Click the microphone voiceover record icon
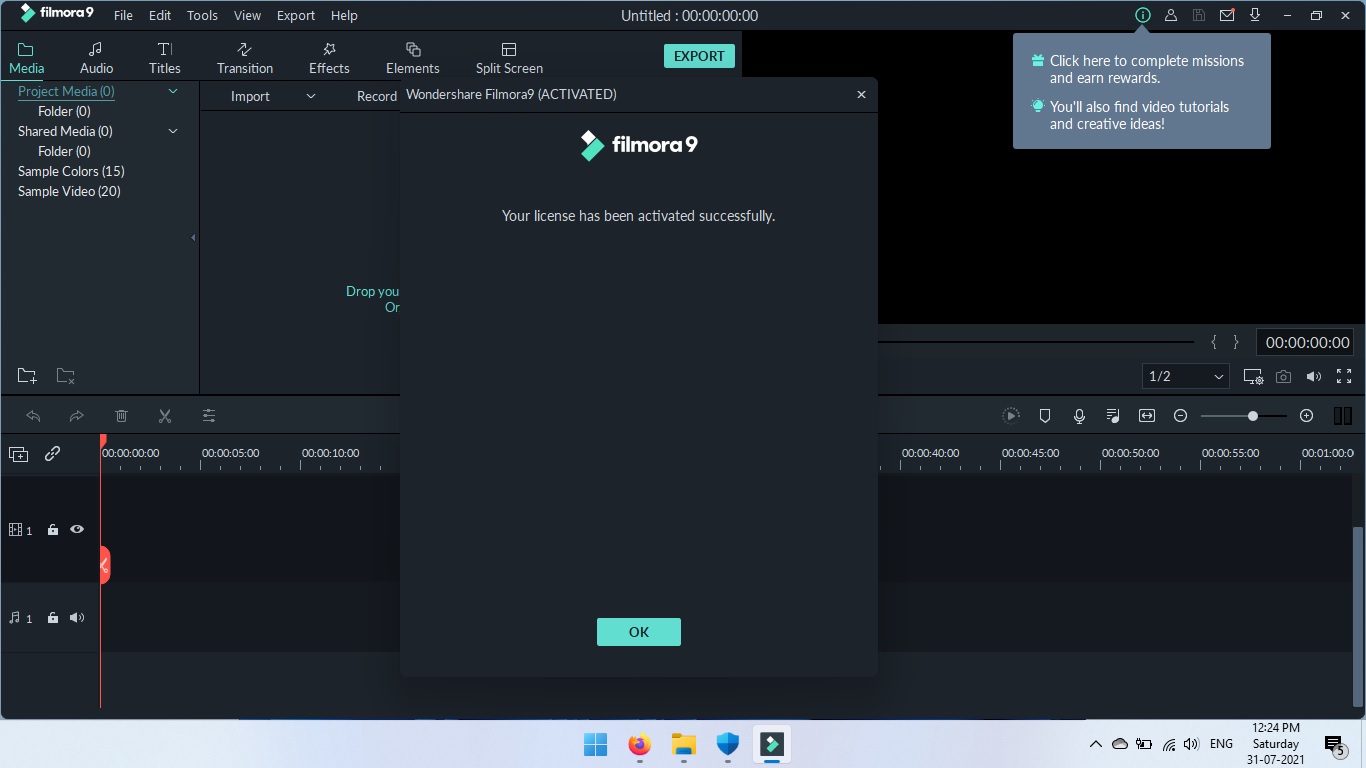 click(1079, 416)
